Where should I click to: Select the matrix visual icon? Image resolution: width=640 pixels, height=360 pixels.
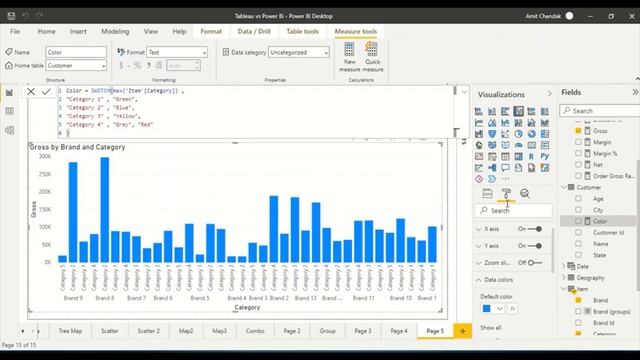[518, 156]
